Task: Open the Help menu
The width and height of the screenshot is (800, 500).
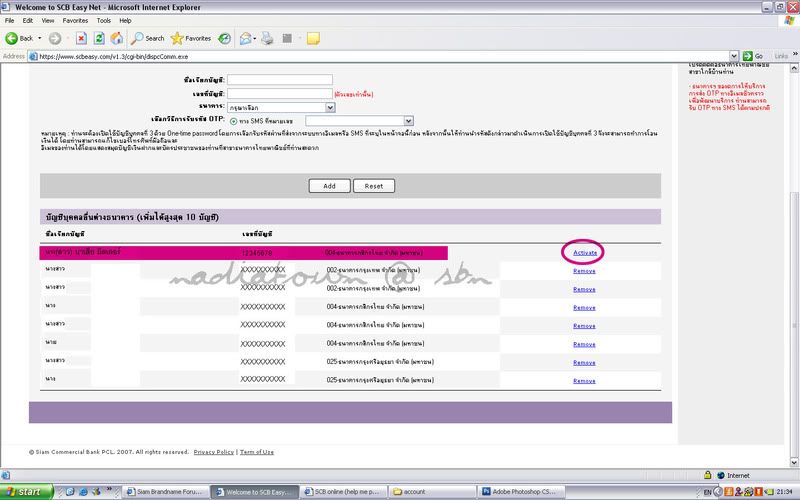Action: [x=125, y=20]
